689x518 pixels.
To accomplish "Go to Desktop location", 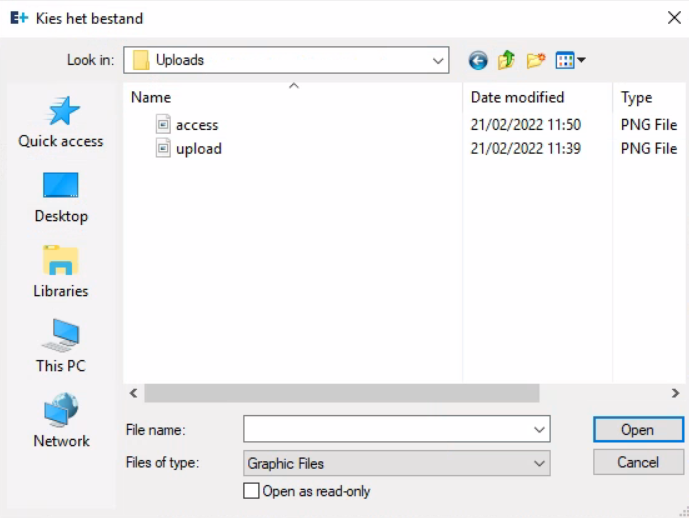I will tap(61, 197).
